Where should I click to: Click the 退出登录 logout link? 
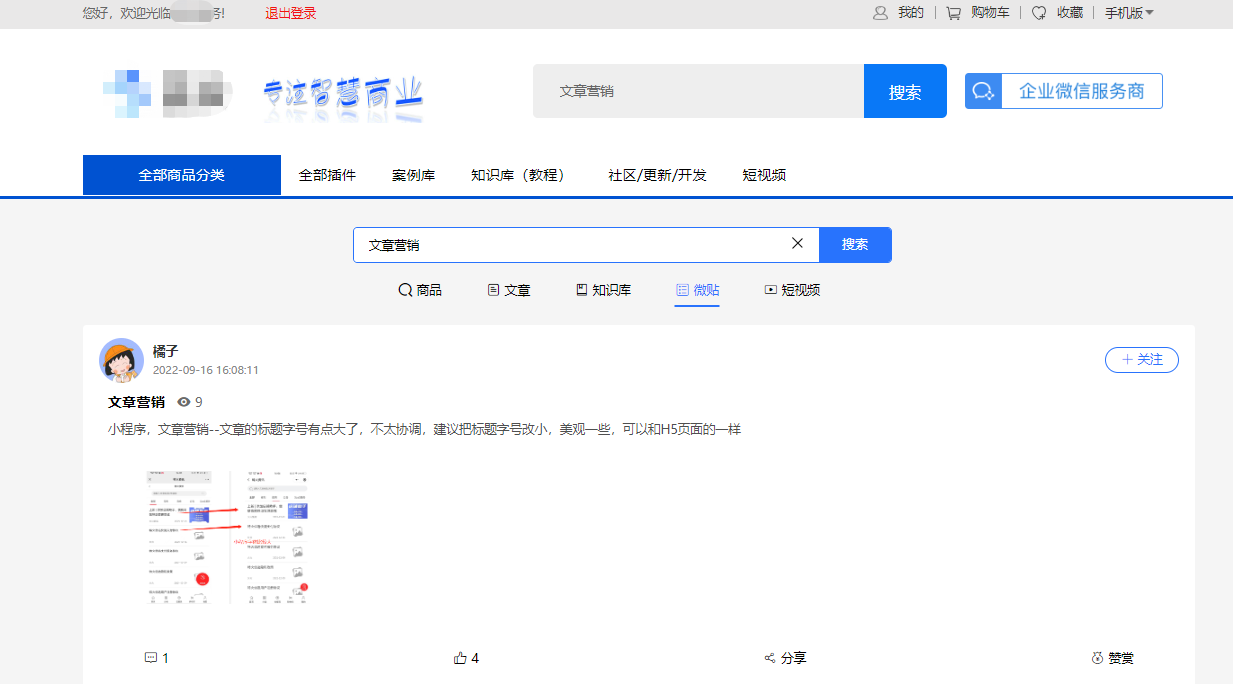coord(290,13)
